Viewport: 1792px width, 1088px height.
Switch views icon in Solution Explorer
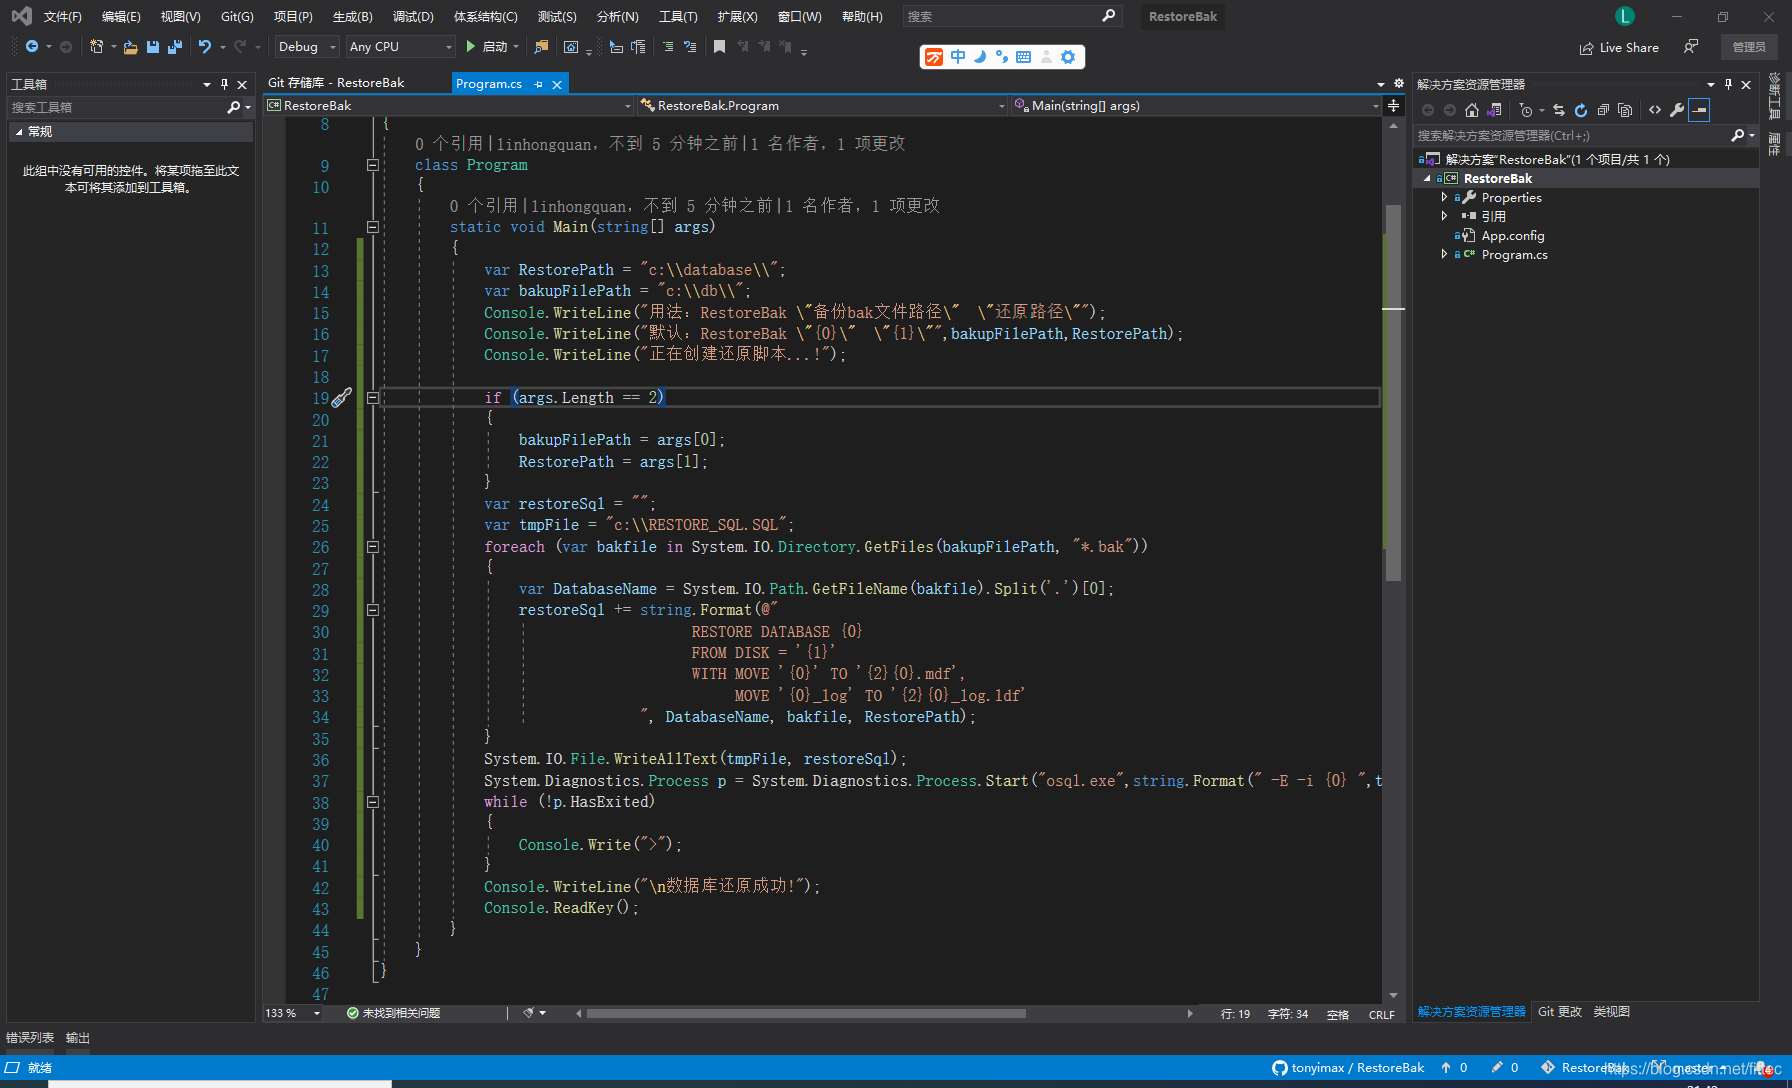(1495, 110)
